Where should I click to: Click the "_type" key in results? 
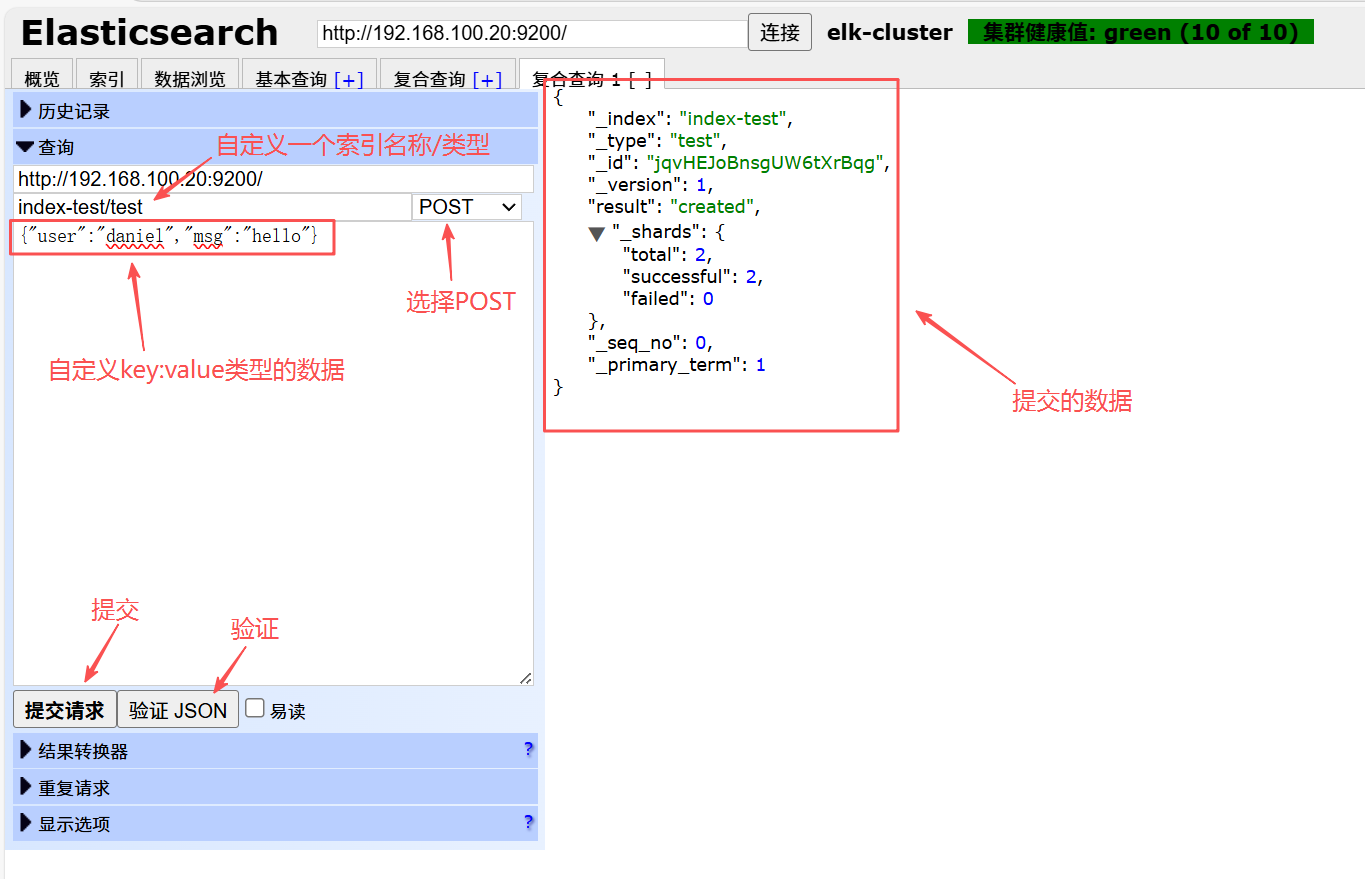(623, 141)
